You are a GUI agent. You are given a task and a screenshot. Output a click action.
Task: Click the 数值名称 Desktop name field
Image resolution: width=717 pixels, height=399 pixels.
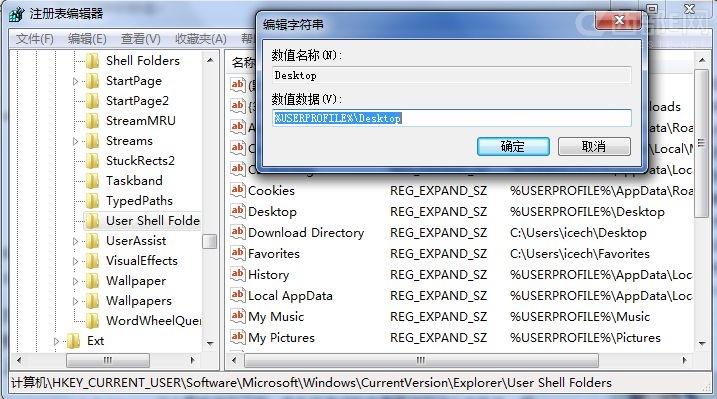(452, 75)
